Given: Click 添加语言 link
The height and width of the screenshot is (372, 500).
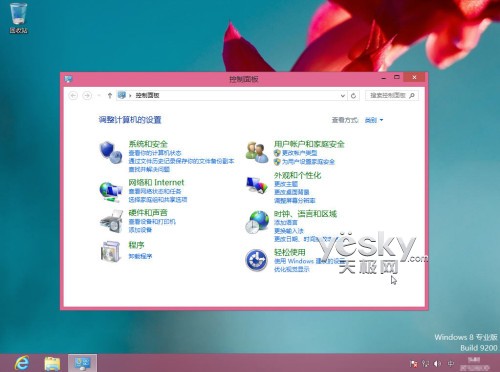Looking at the screenshot, I should coord(286,222).
